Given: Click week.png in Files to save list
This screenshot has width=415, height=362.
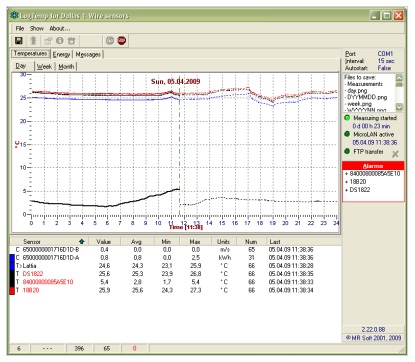Looking at the screenshot, I should [360, 104].
